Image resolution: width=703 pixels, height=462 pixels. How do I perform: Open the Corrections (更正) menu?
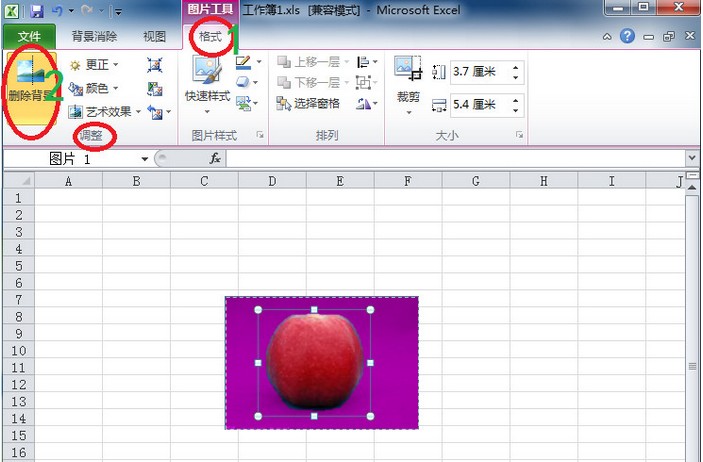(x=94, y=65)
